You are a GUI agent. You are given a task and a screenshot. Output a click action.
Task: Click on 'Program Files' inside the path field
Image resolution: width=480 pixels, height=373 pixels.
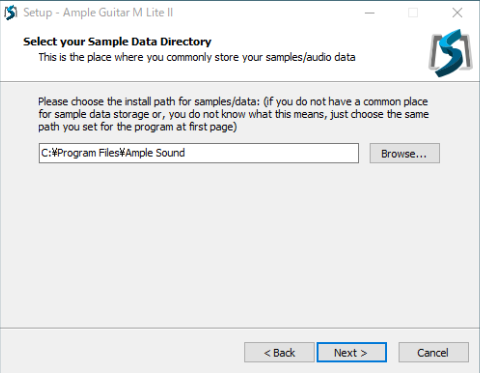point(88,153)
